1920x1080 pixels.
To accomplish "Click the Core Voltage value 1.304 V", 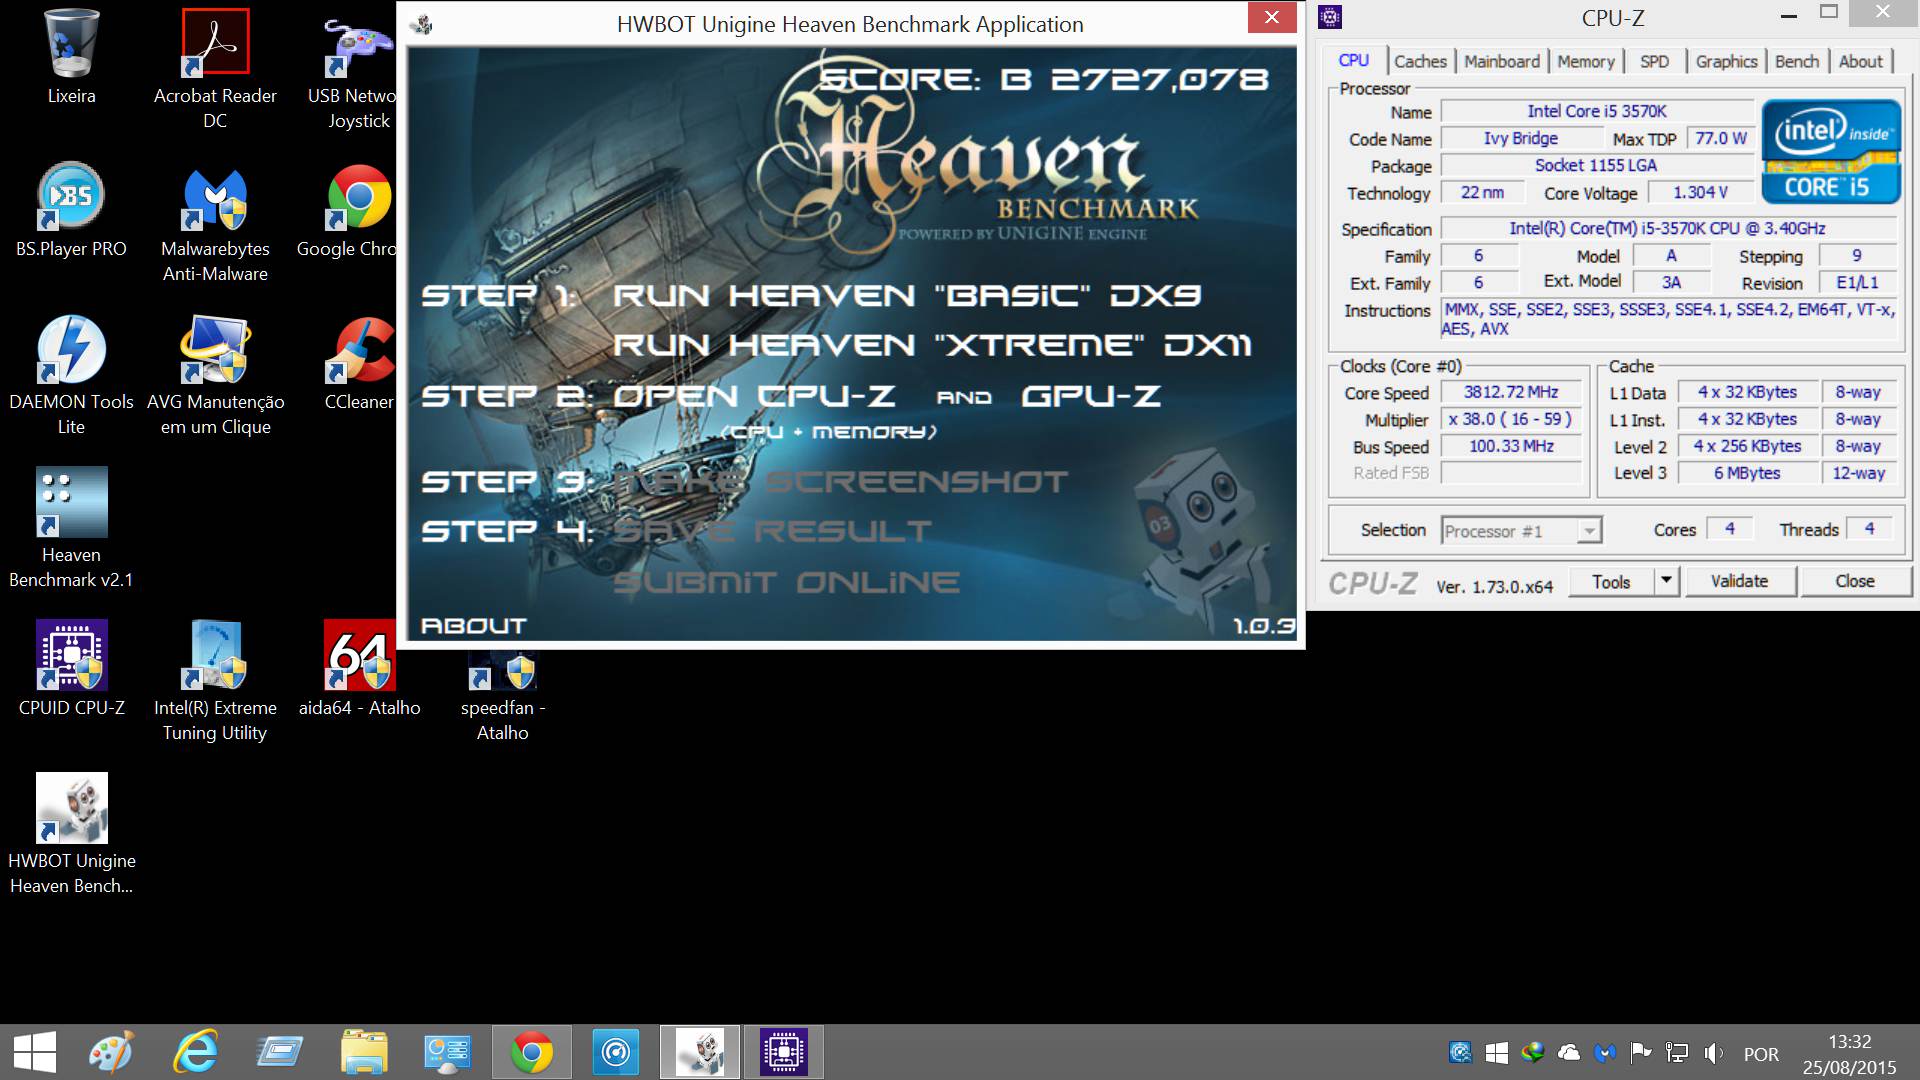I will click(x=1700, y=192).
